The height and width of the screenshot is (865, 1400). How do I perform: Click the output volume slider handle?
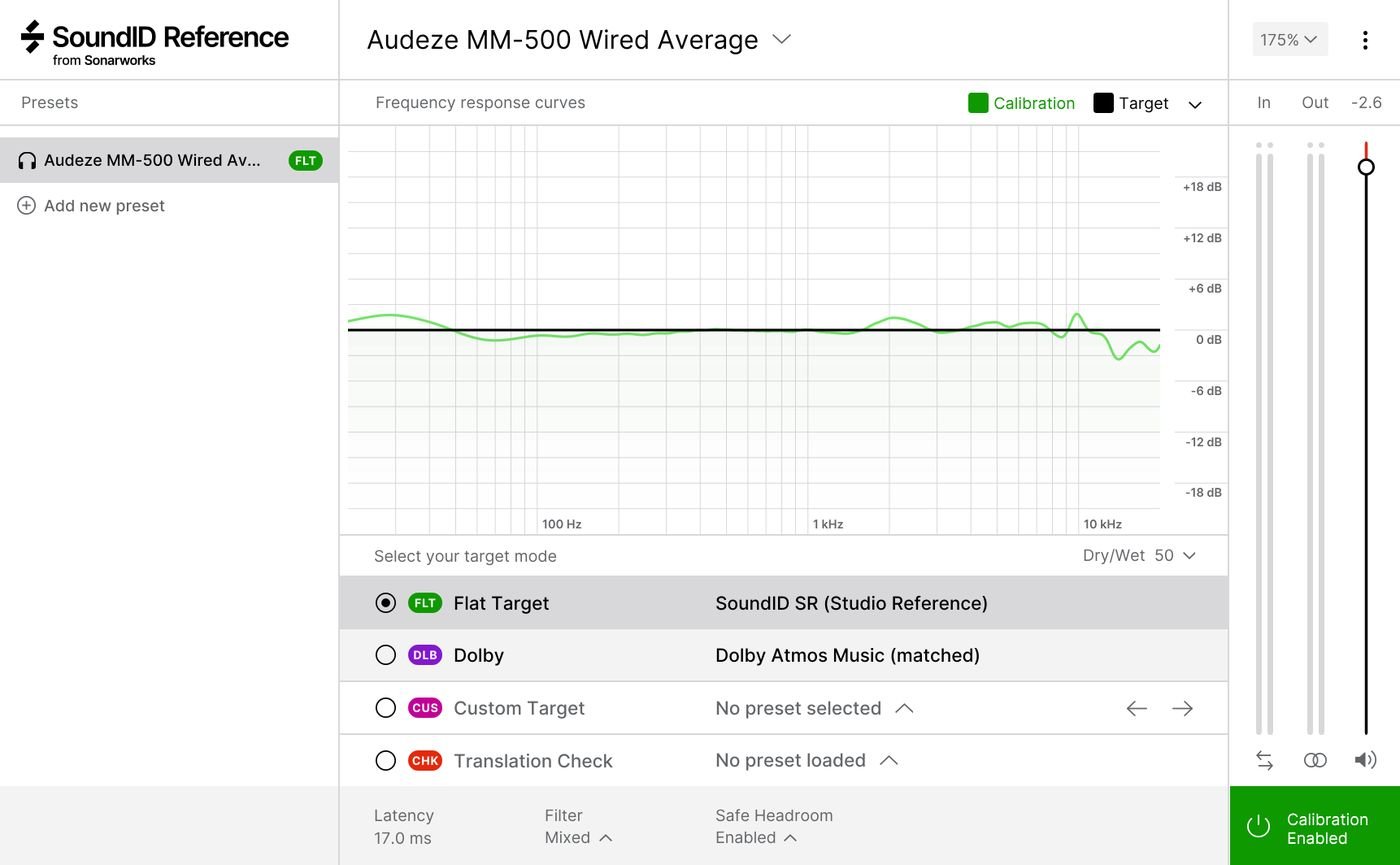coord(1366,167)
